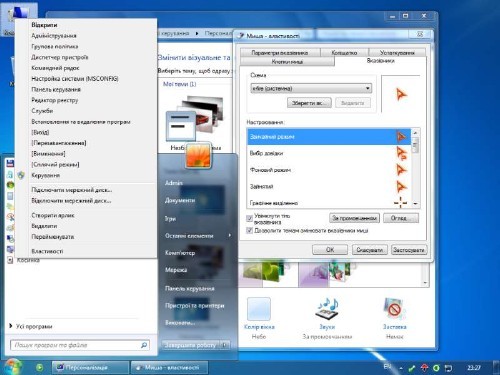Screen dimensions: 500x375
Task: Click the magnifier icon in Start search box
Action: click(x=144, y=345)
